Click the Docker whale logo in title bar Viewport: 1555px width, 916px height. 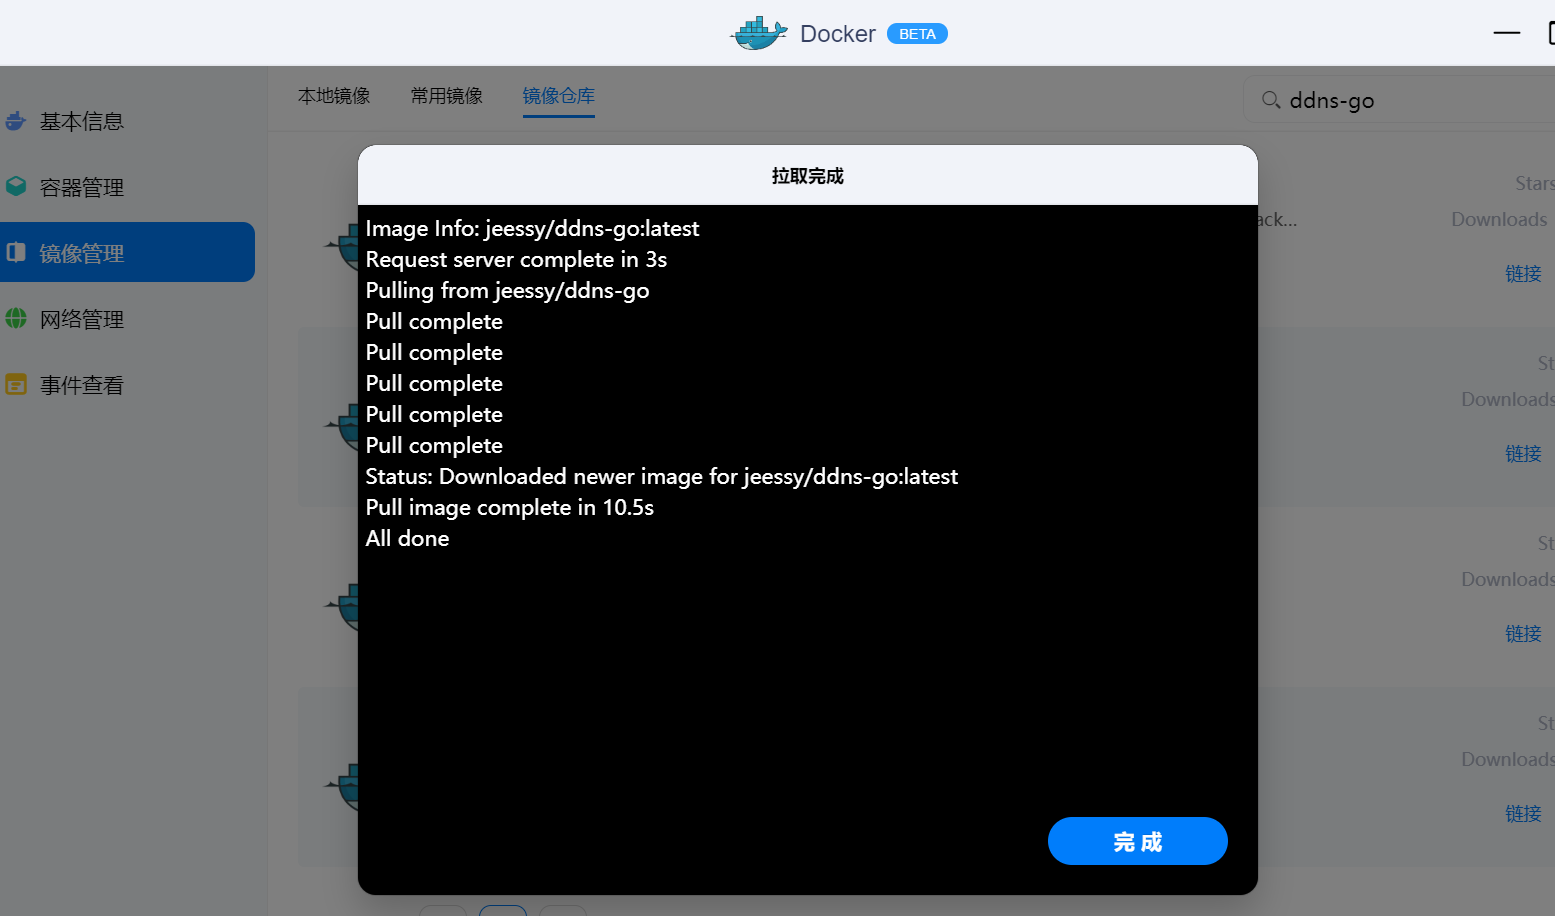coord(759,34)
